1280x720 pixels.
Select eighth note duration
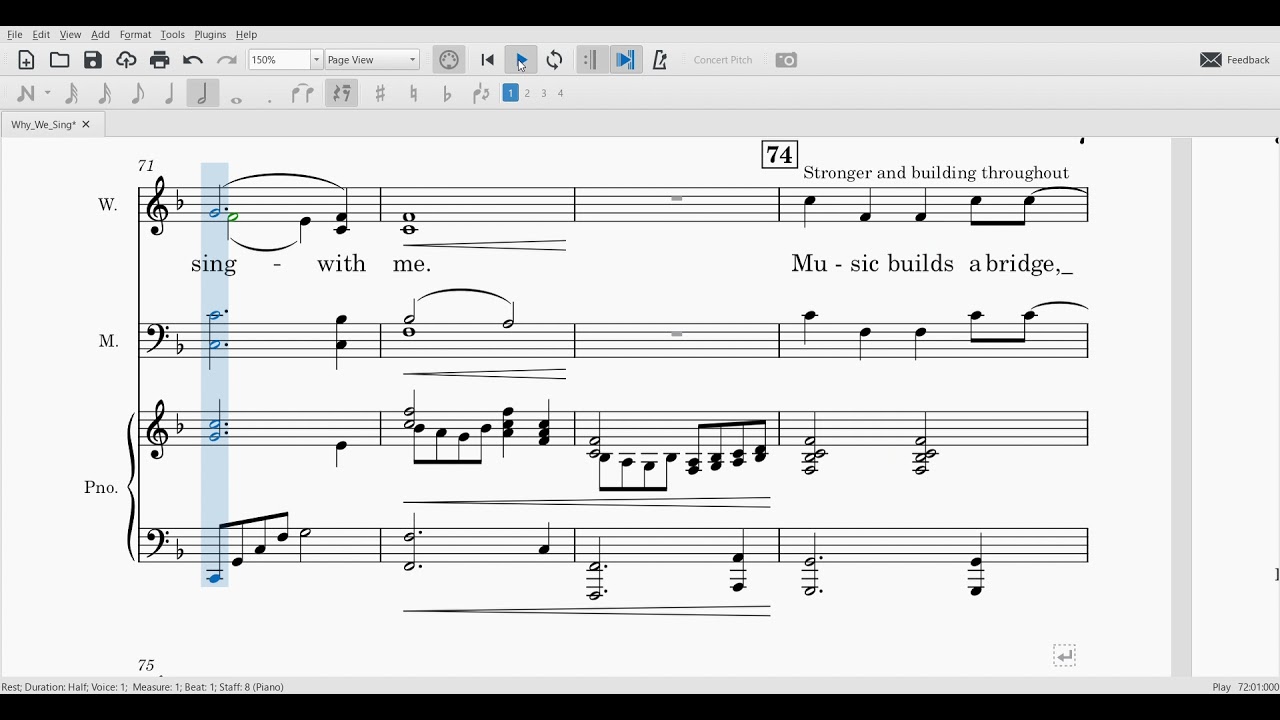click(x=137, y=94)
